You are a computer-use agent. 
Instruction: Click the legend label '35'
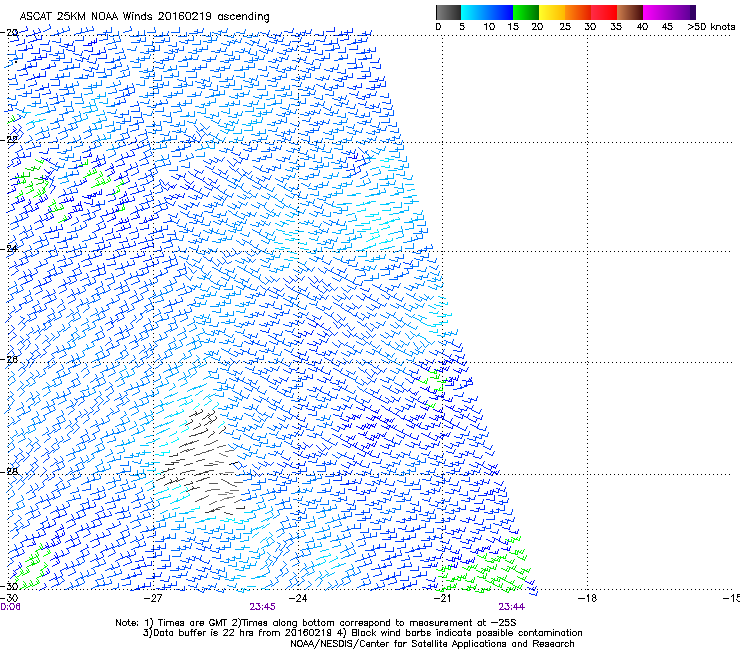click(x=616, y=27)
